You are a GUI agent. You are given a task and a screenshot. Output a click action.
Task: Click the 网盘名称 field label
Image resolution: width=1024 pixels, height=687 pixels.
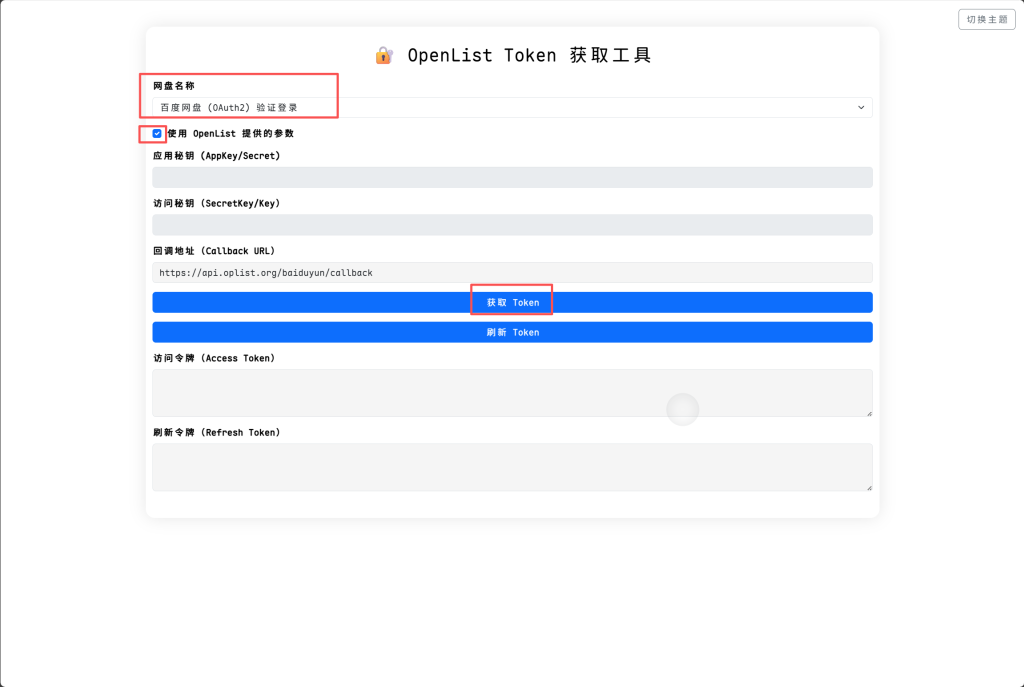[174, 86]
